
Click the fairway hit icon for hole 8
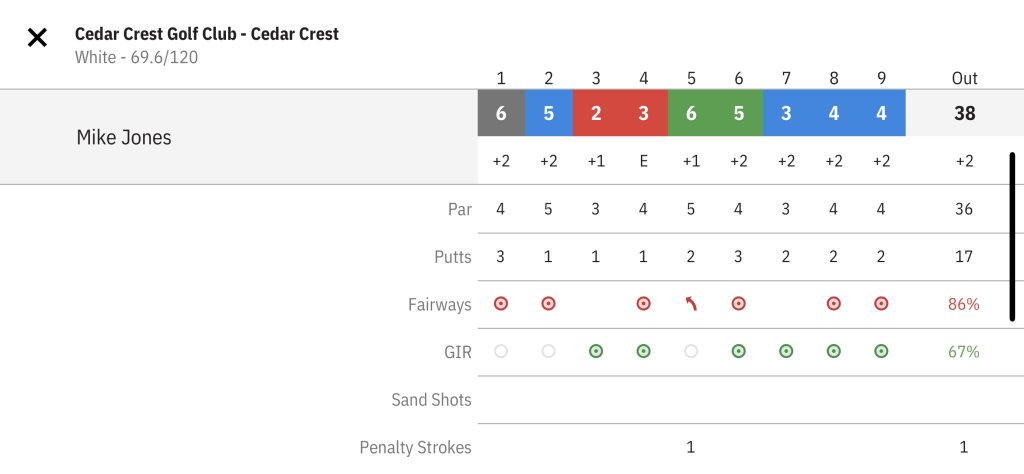click(834, 304)
